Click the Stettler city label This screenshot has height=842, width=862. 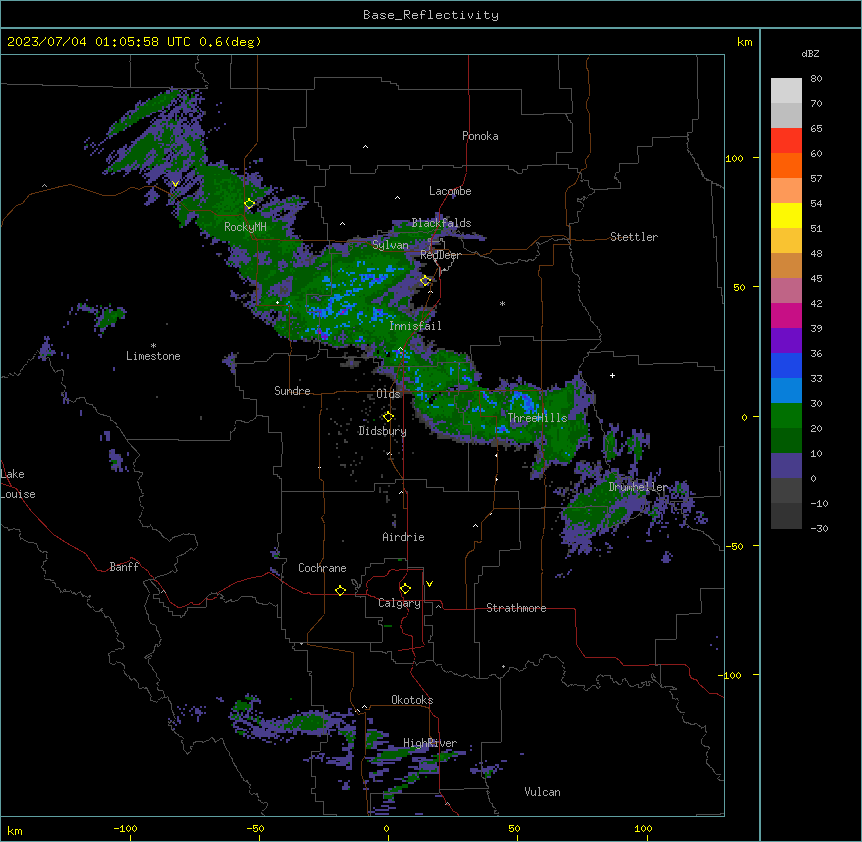634,237
